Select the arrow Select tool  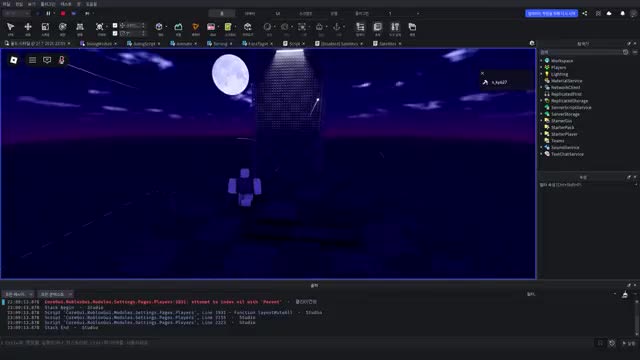[x=11, y=27]
